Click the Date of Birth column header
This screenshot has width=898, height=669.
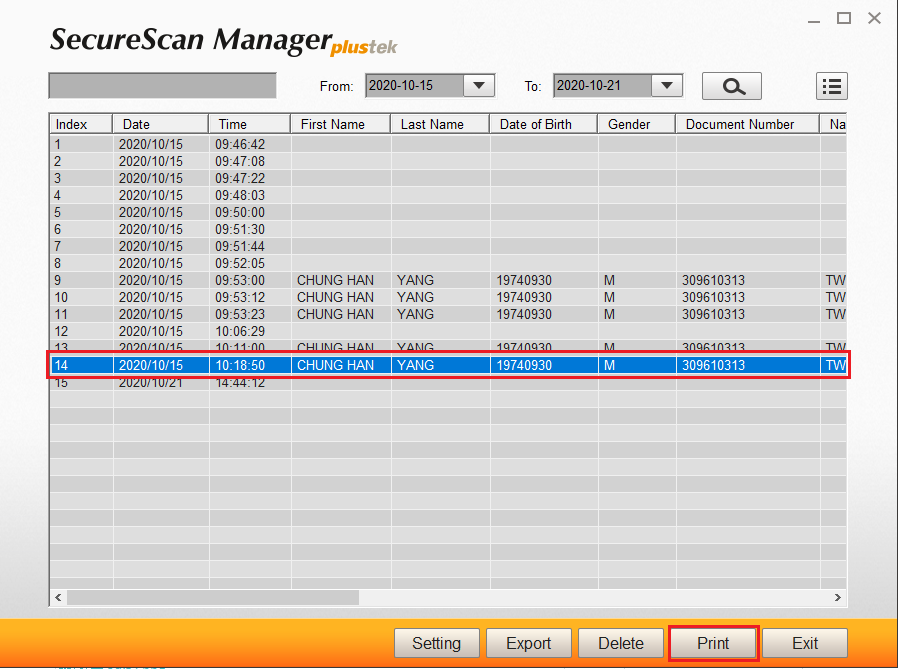(x=543, y=124)
